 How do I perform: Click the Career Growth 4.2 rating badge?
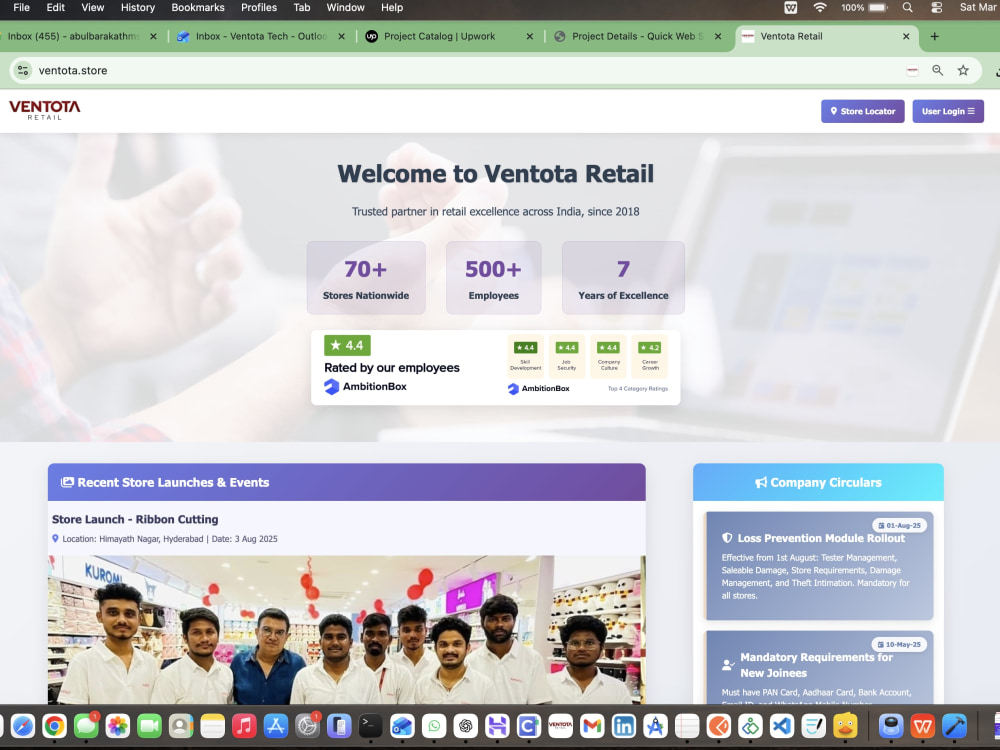(650, 355)
